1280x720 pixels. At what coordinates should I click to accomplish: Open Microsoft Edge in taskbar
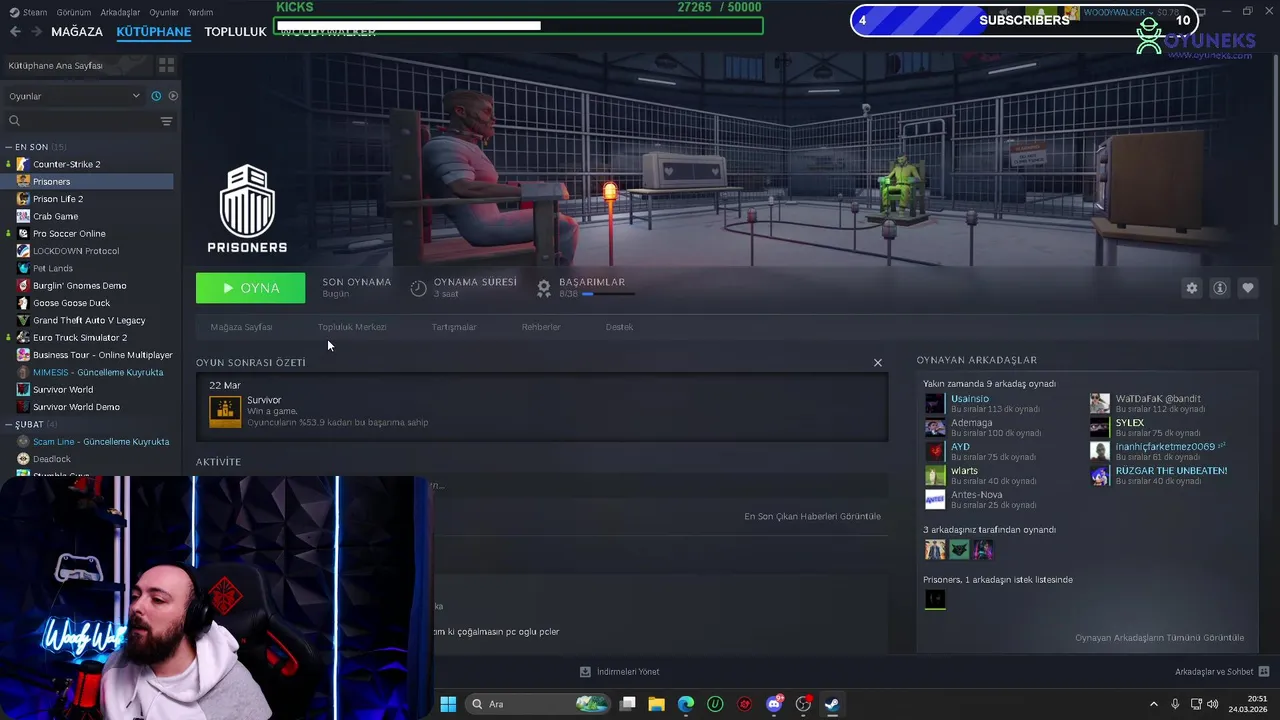click(686, 704)
